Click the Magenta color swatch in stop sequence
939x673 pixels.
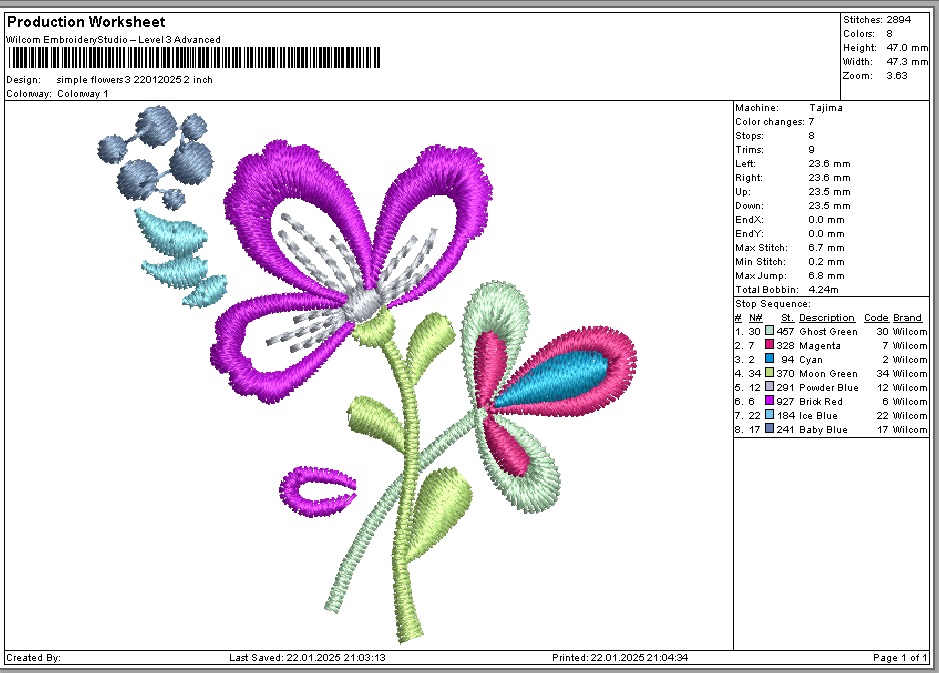[770, 345]
